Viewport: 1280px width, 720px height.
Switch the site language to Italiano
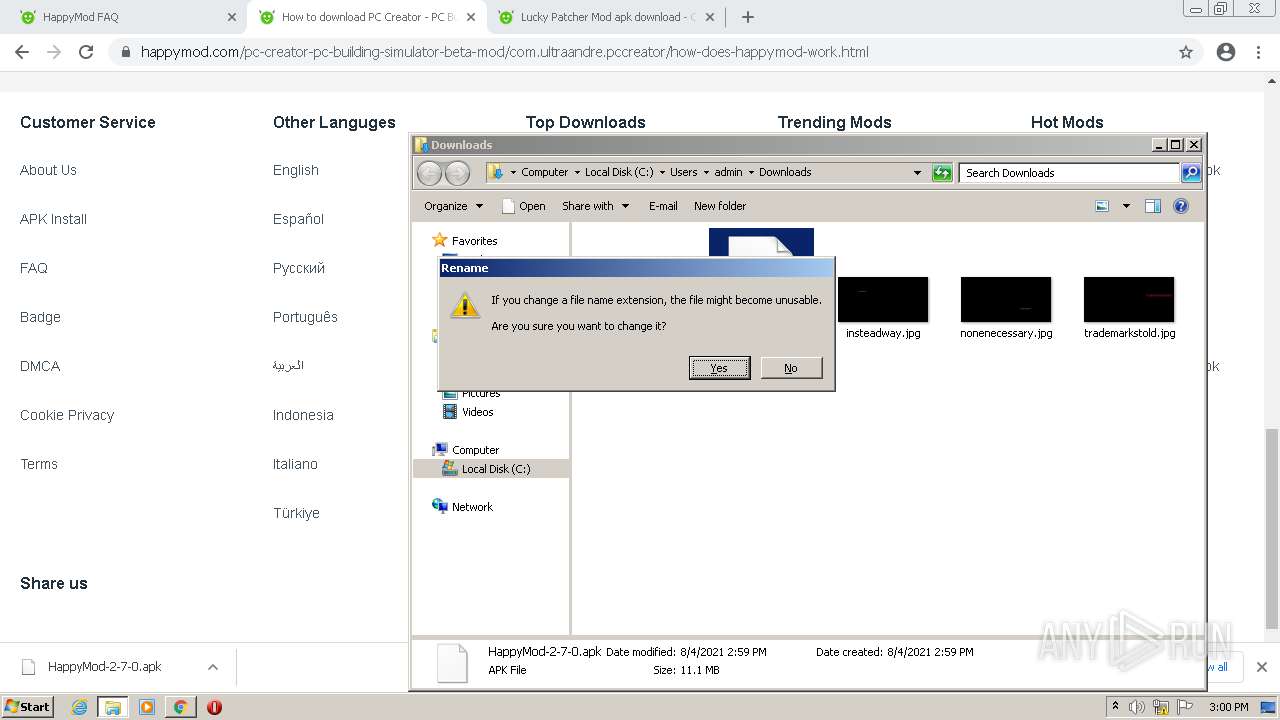pos(295,464)
